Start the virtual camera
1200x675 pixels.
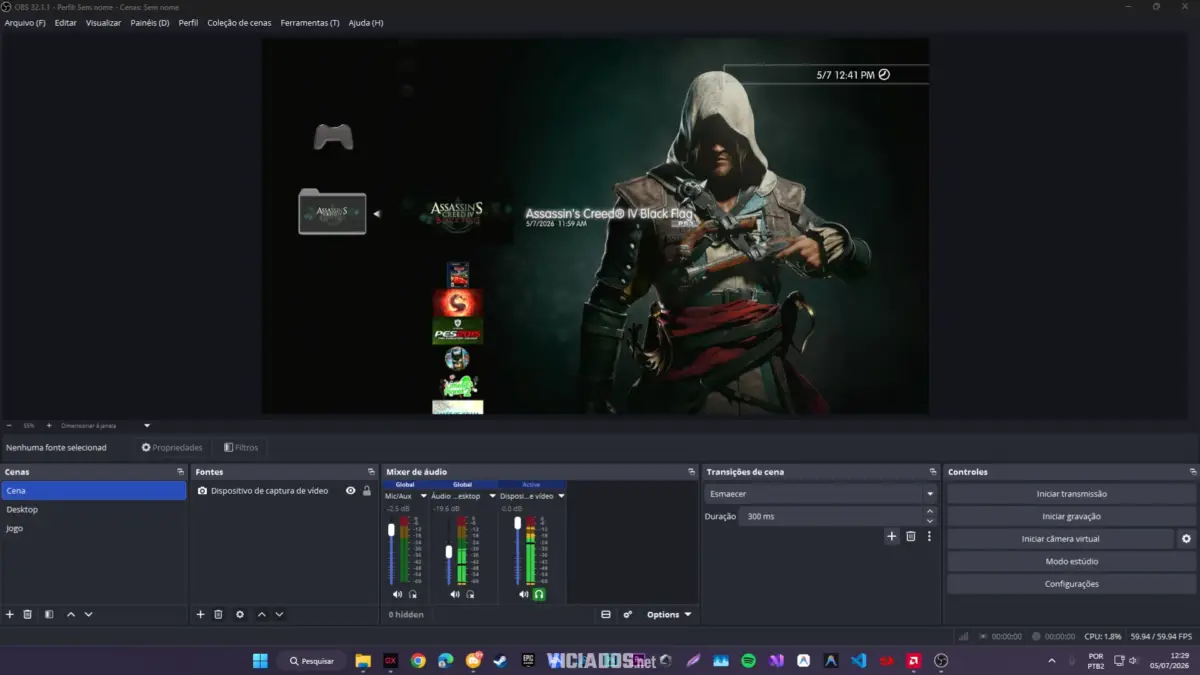click(1060, 539)
